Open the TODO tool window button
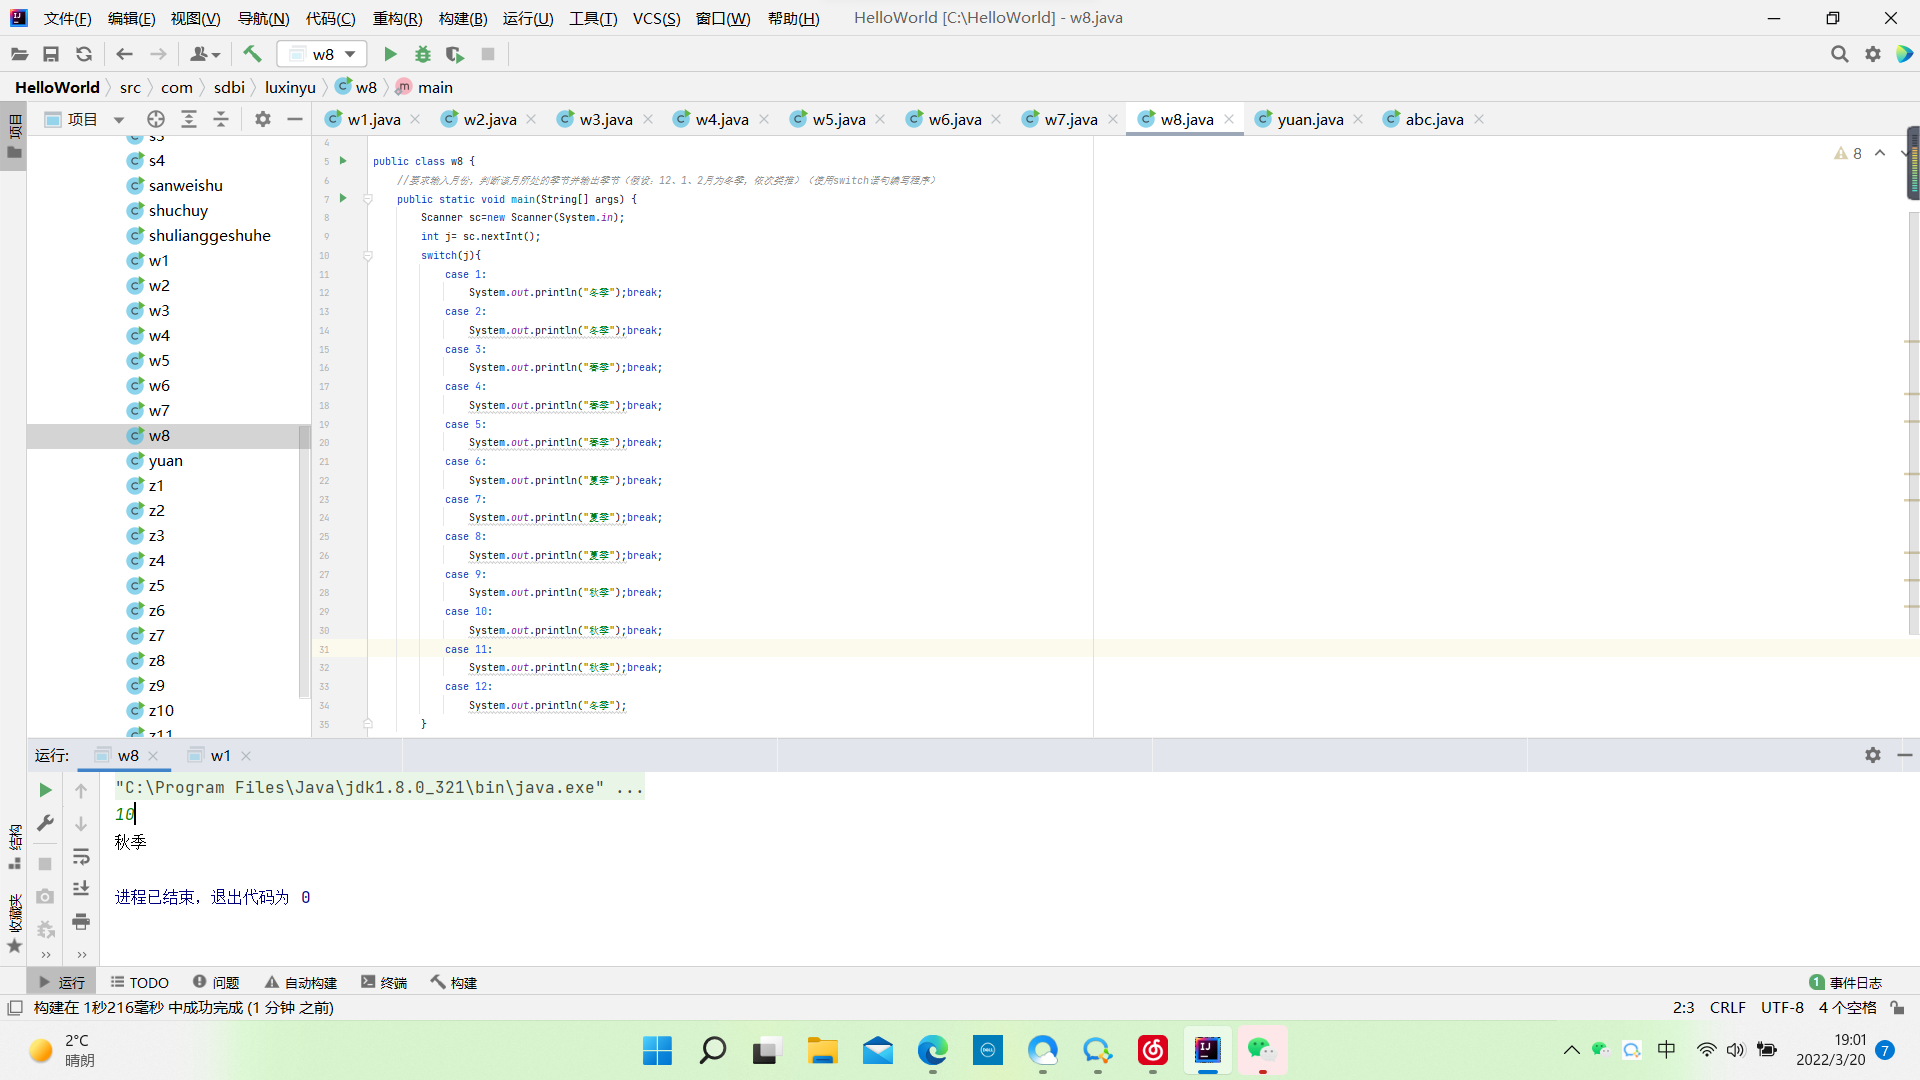This screenshot has width=1920, height=1080. pos(140,982)
